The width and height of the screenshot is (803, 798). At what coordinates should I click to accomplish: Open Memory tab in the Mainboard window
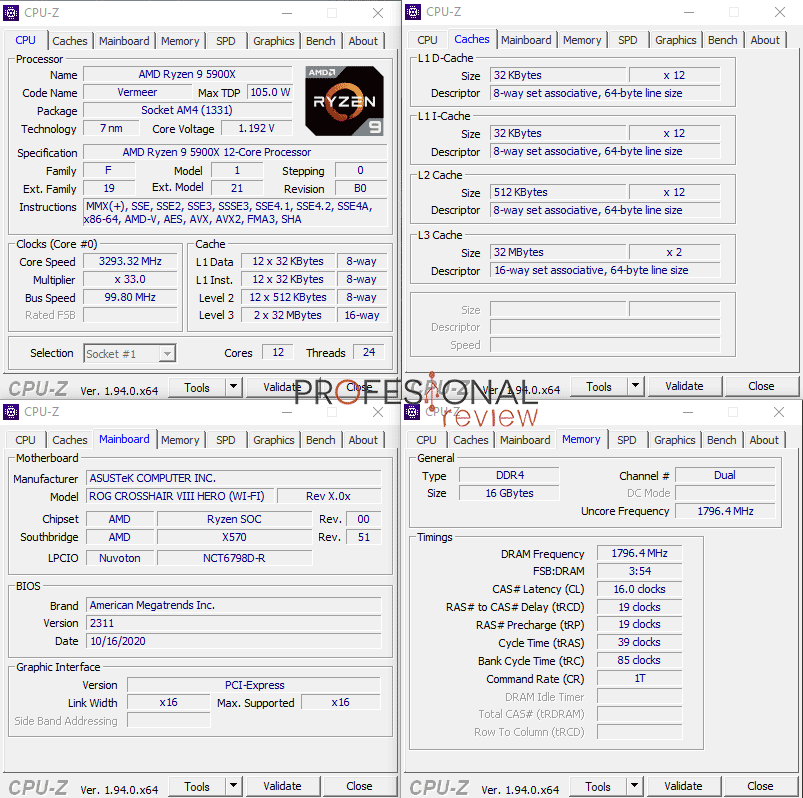click(180, 440)
